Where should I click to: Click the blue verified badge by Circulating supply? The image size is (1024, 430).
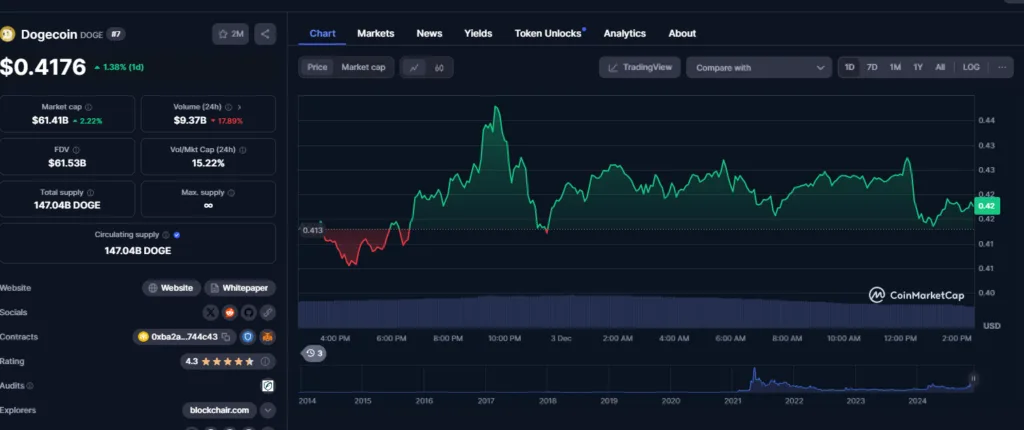point(177,235)
